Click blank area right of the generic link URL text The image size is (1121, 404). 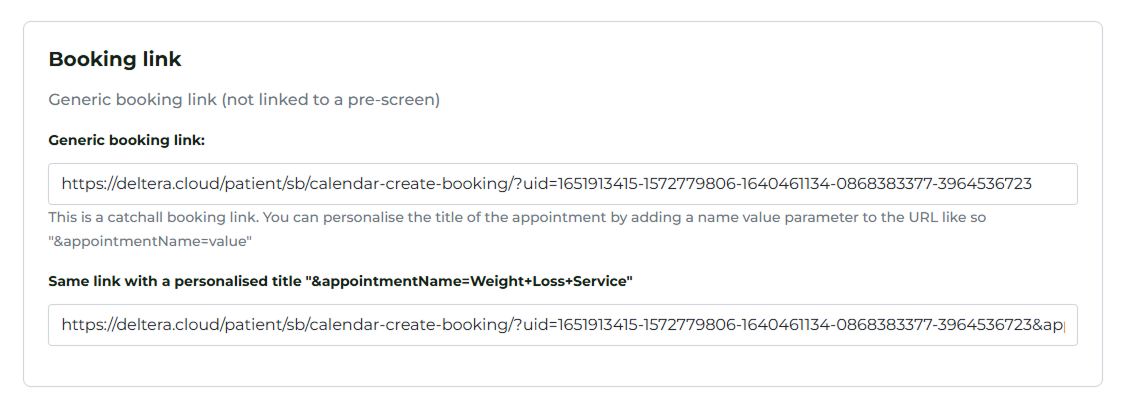click(1055, 184)
